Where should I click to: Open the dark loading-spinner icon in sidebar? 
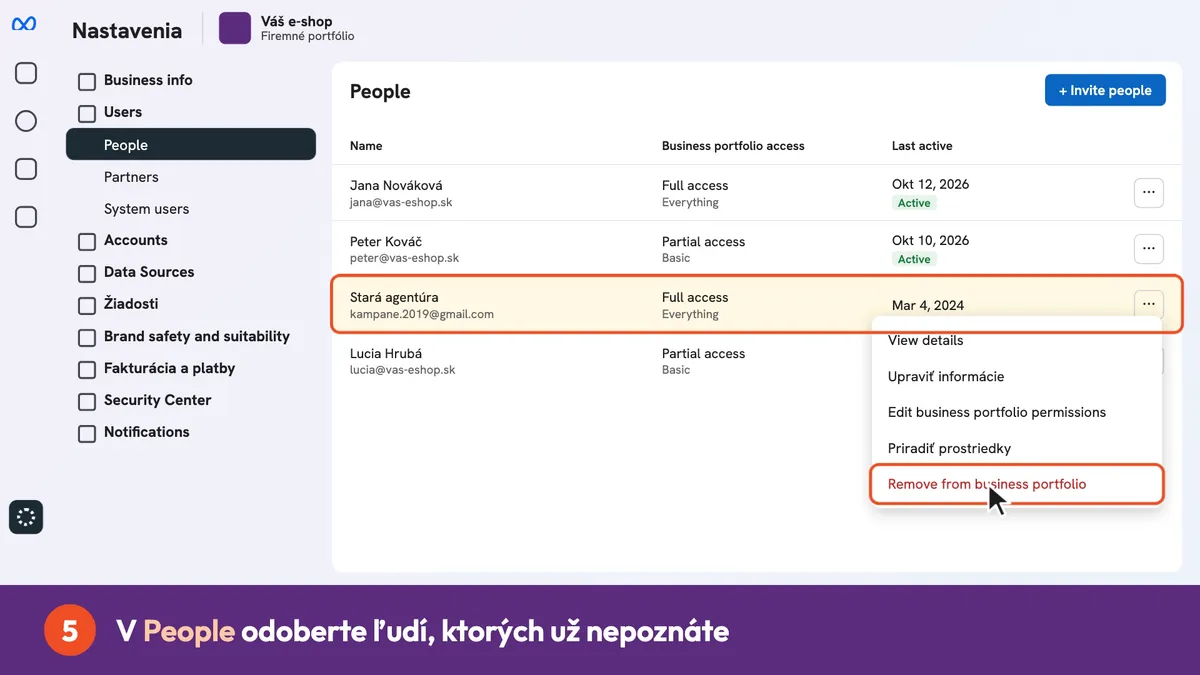click(26, 517)
